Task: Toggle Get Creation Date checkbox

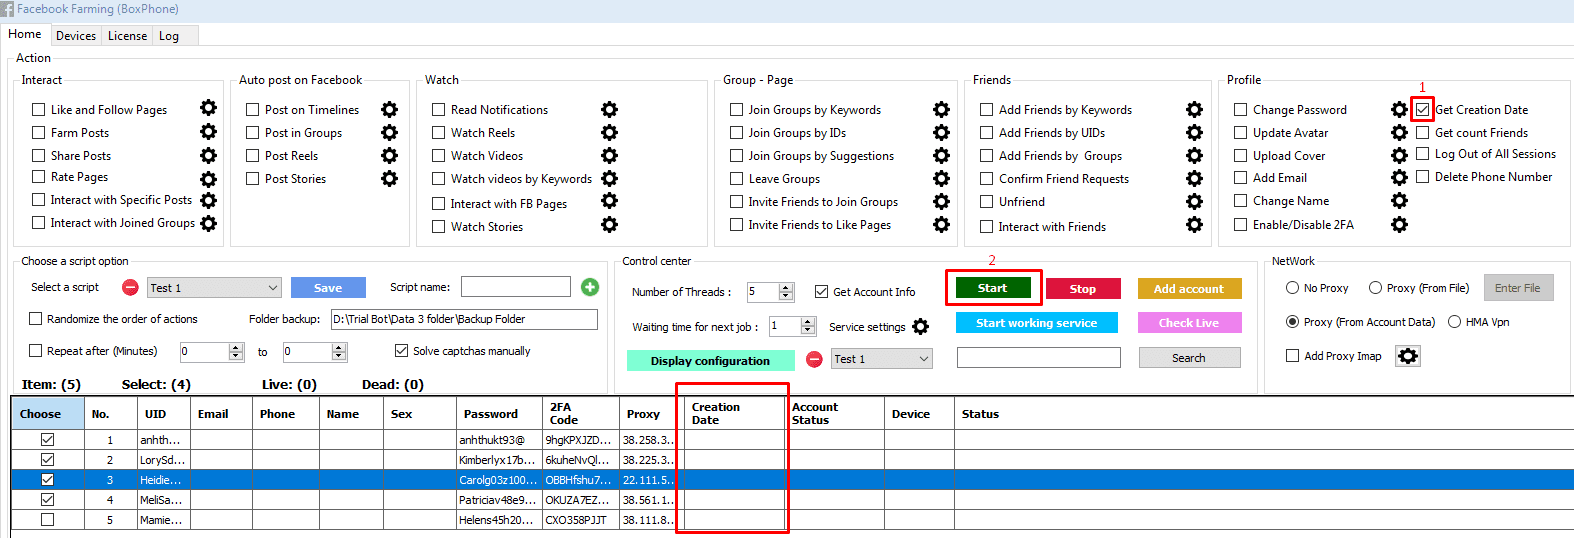Action: click(1422, 109)
